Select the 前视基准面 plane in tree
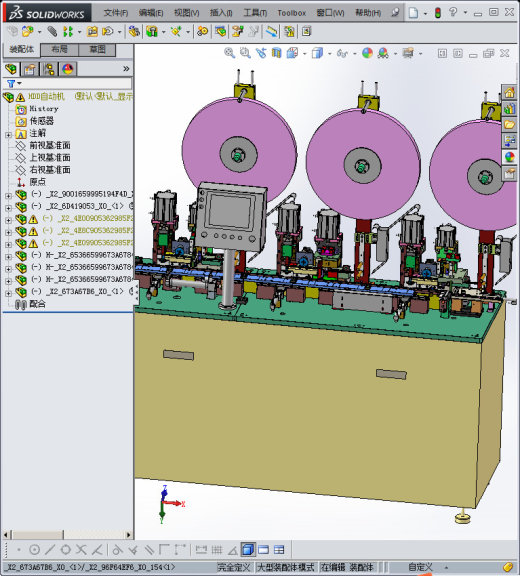 tap(50, 145)
